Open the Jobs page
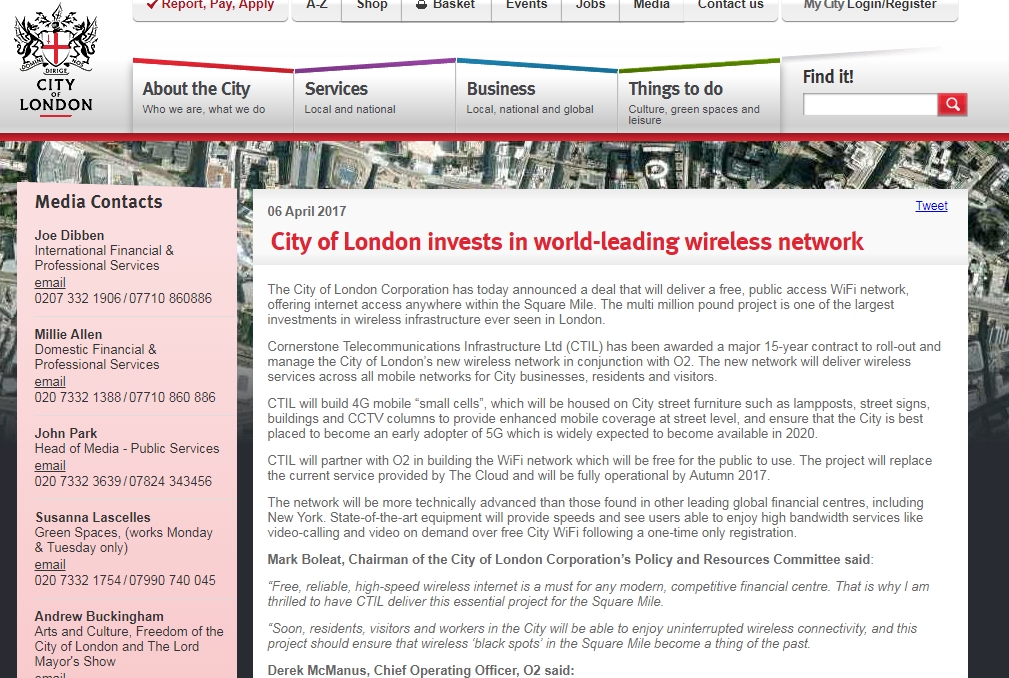 click(x=590, y=5)
